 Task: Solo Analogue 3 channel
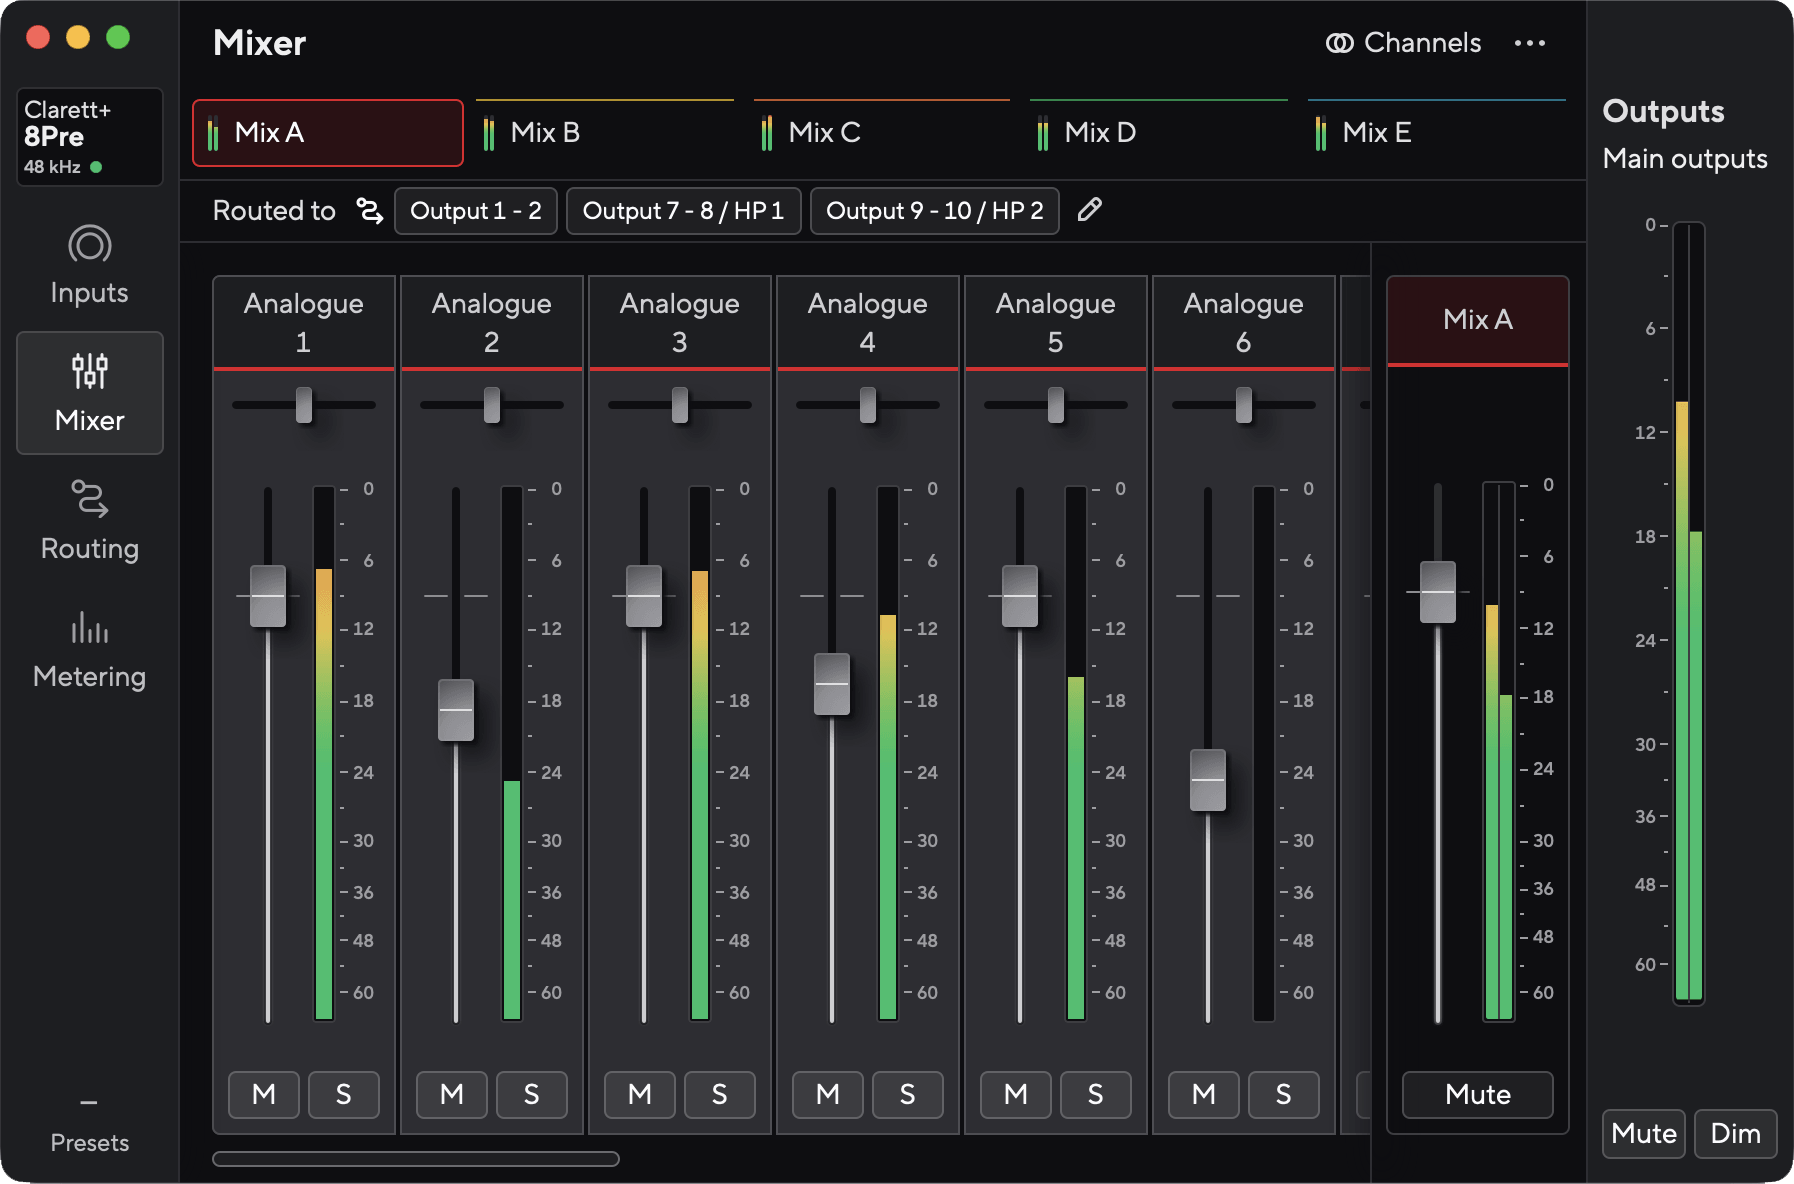[720, 1095]
